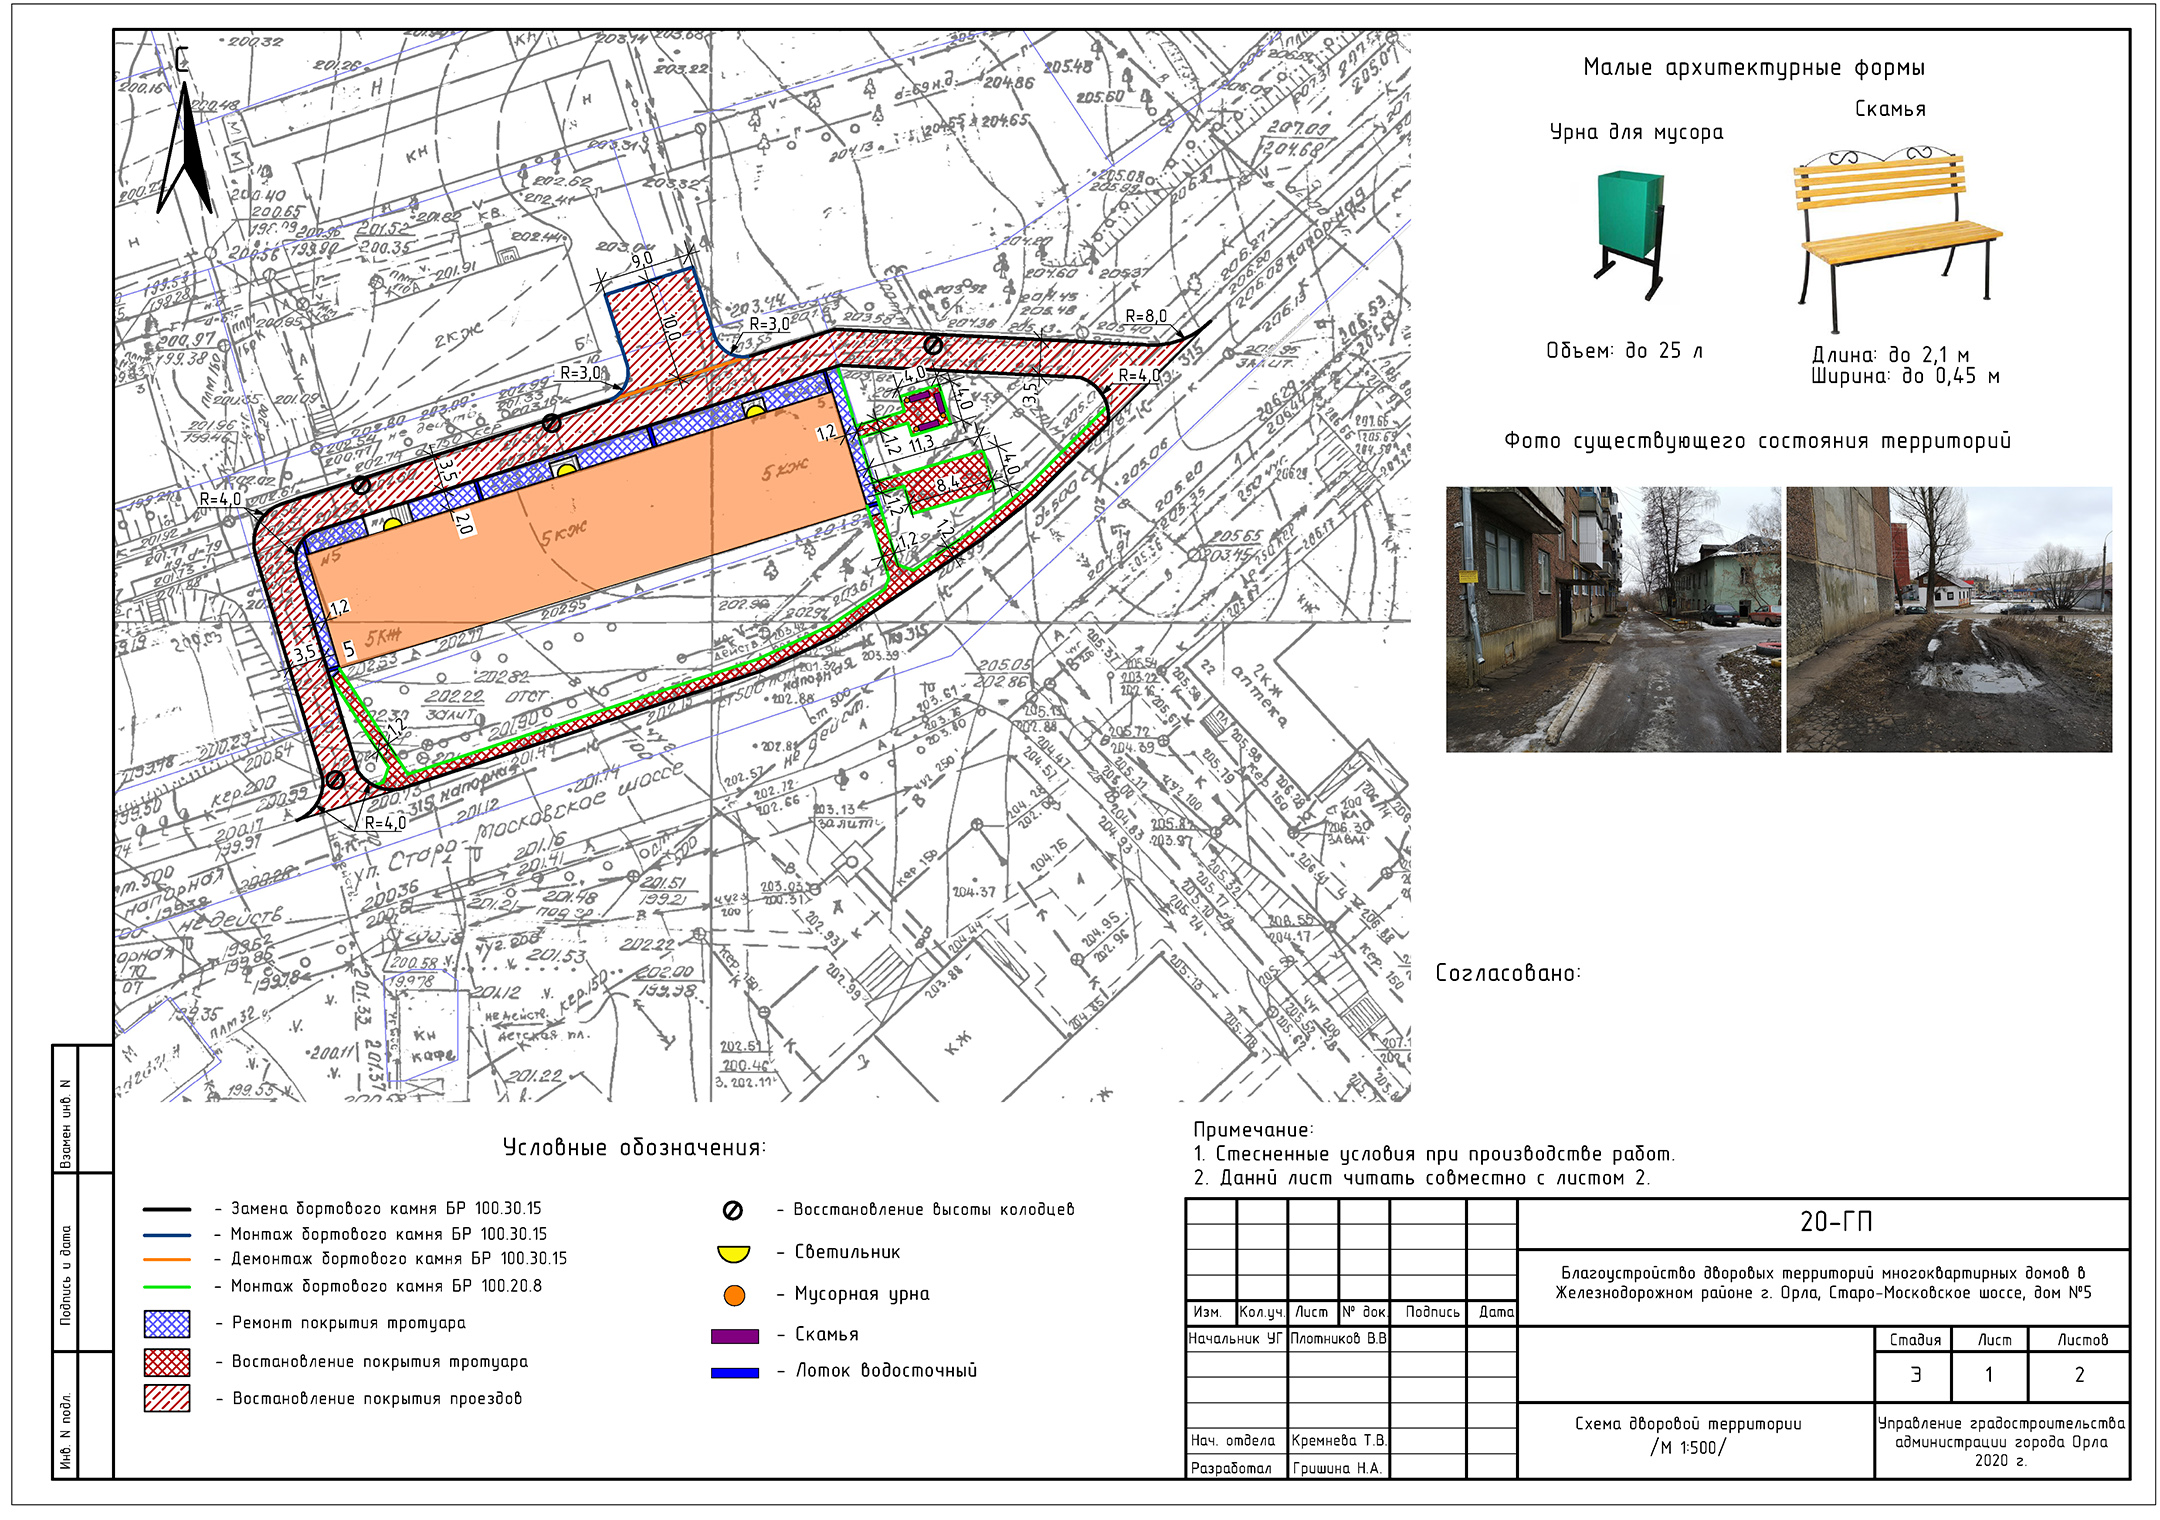This screenshot has width=2160, height=1520.
Task: Click the 'Объем: до 25 л' text
Action: [x=1624, y=351]
